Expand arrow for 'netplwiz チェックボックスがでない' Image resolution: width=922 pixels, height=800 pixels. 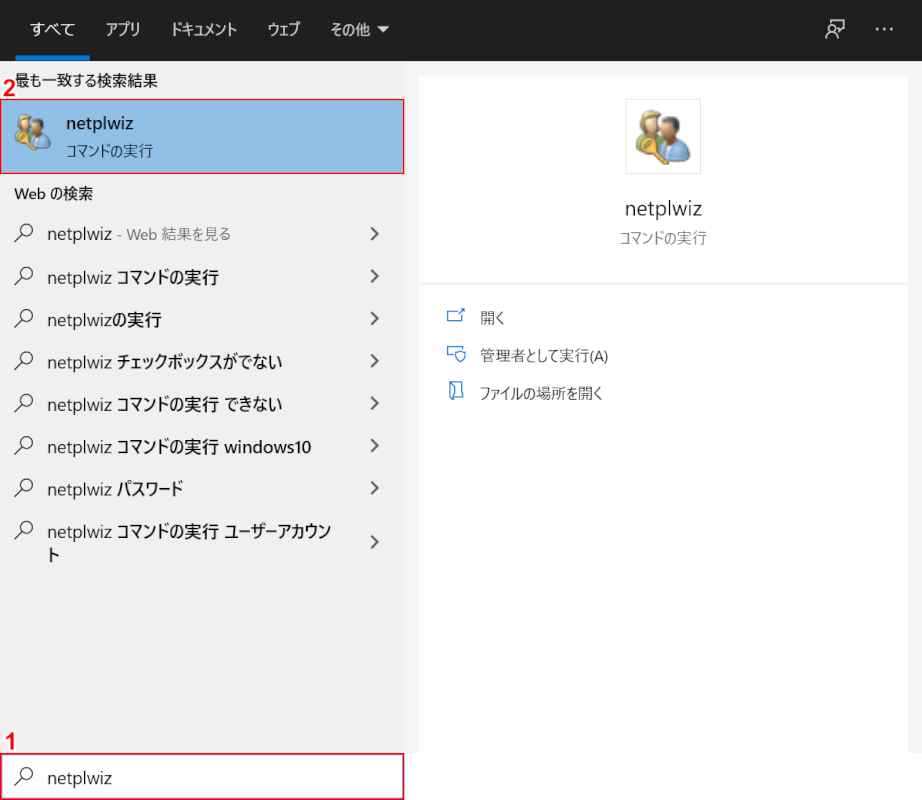tap(374, 362)
